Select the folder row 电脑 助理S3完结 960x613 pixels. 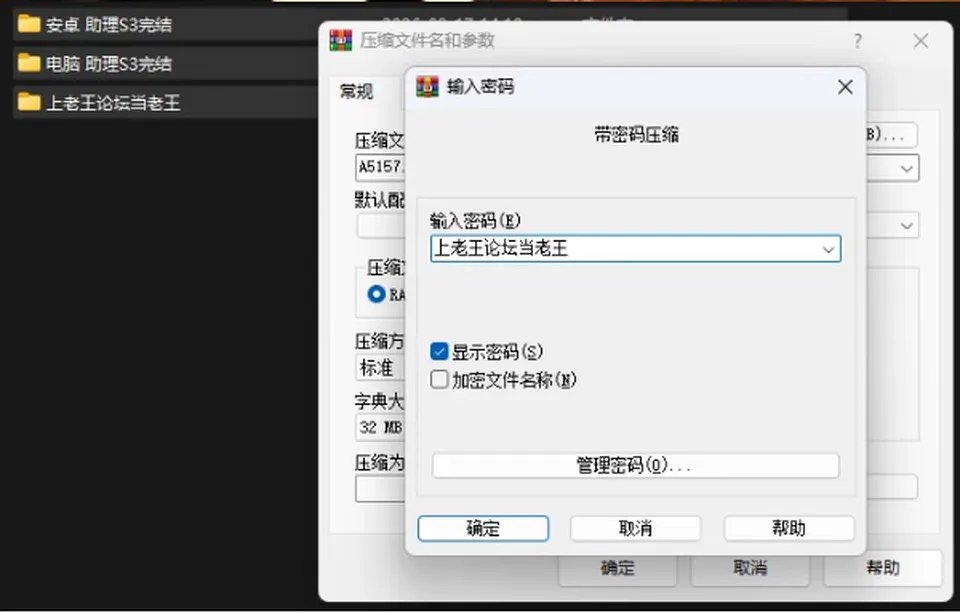pos(165,63)
